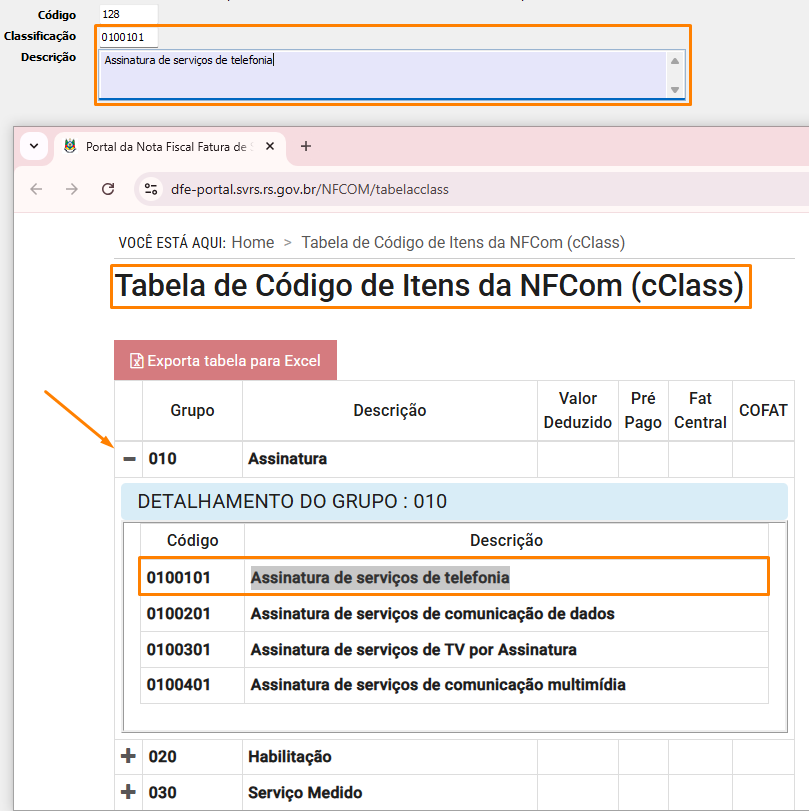
Task: Collapse group 010 Assinatura details
Action: pos(128,458)
